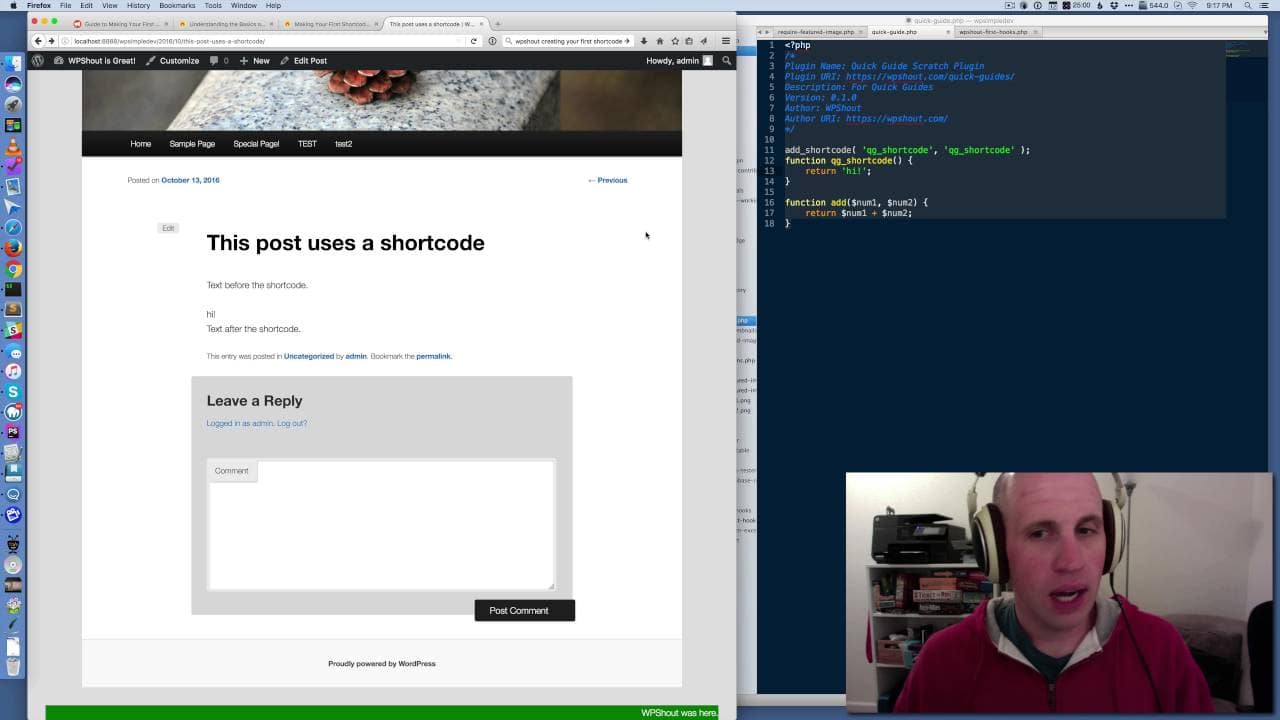1280x720 pixels.
Task: Open the Firefox hamburger menu
Action: 726,41
